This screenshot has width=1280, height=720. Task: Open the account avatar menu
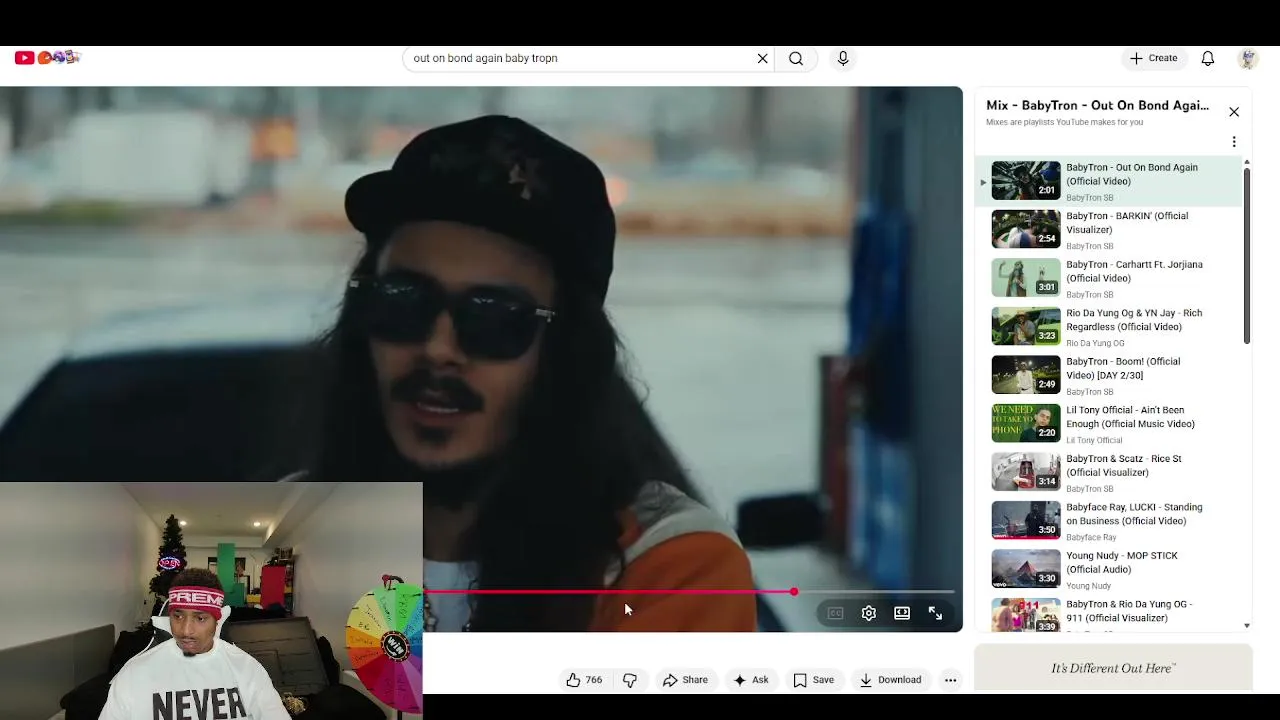1247,59
